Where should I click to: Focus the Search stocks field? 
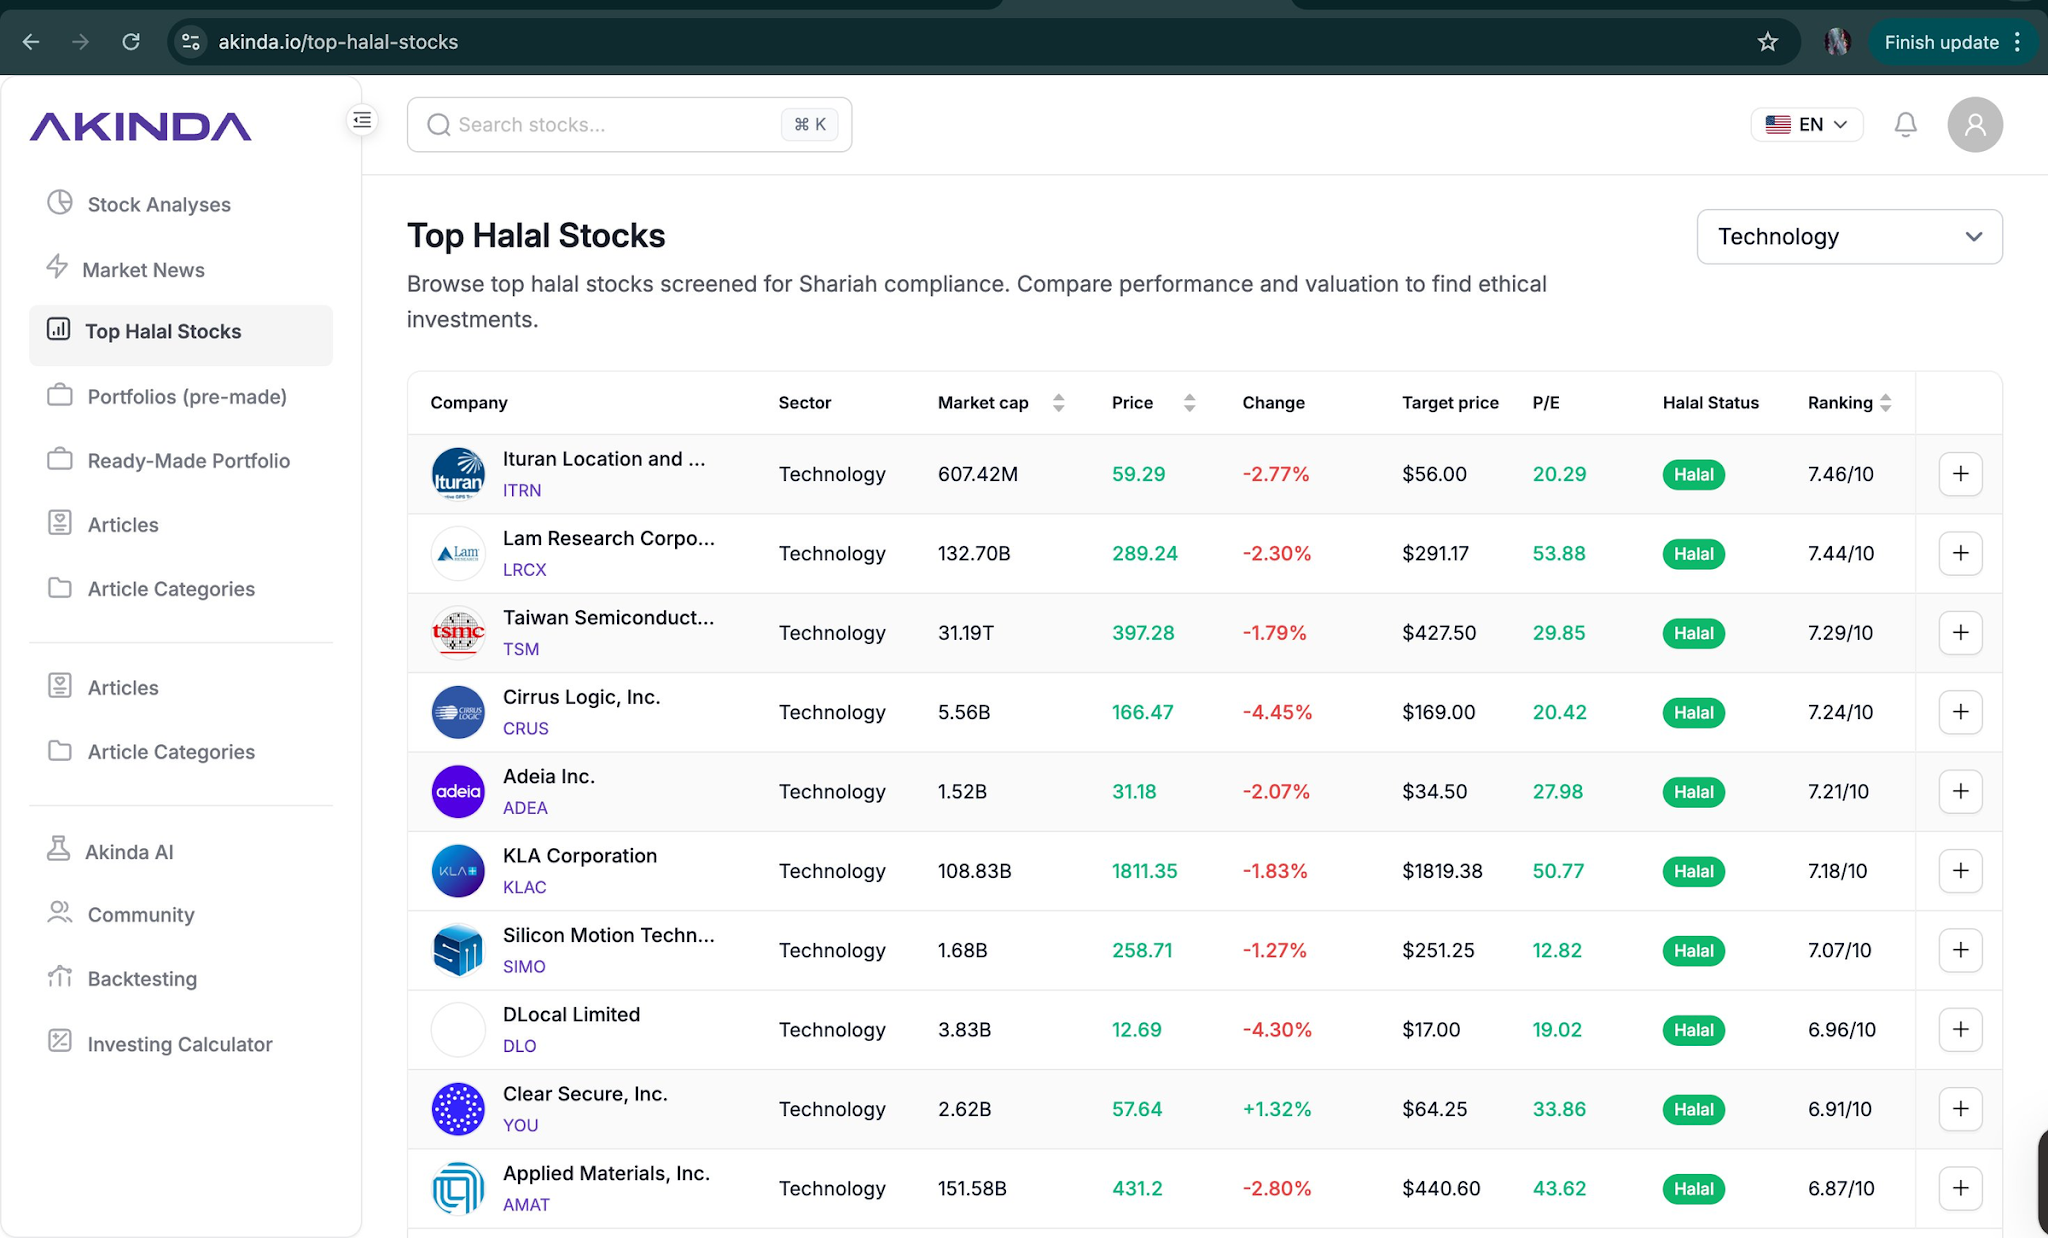click(x=629, y=124)
